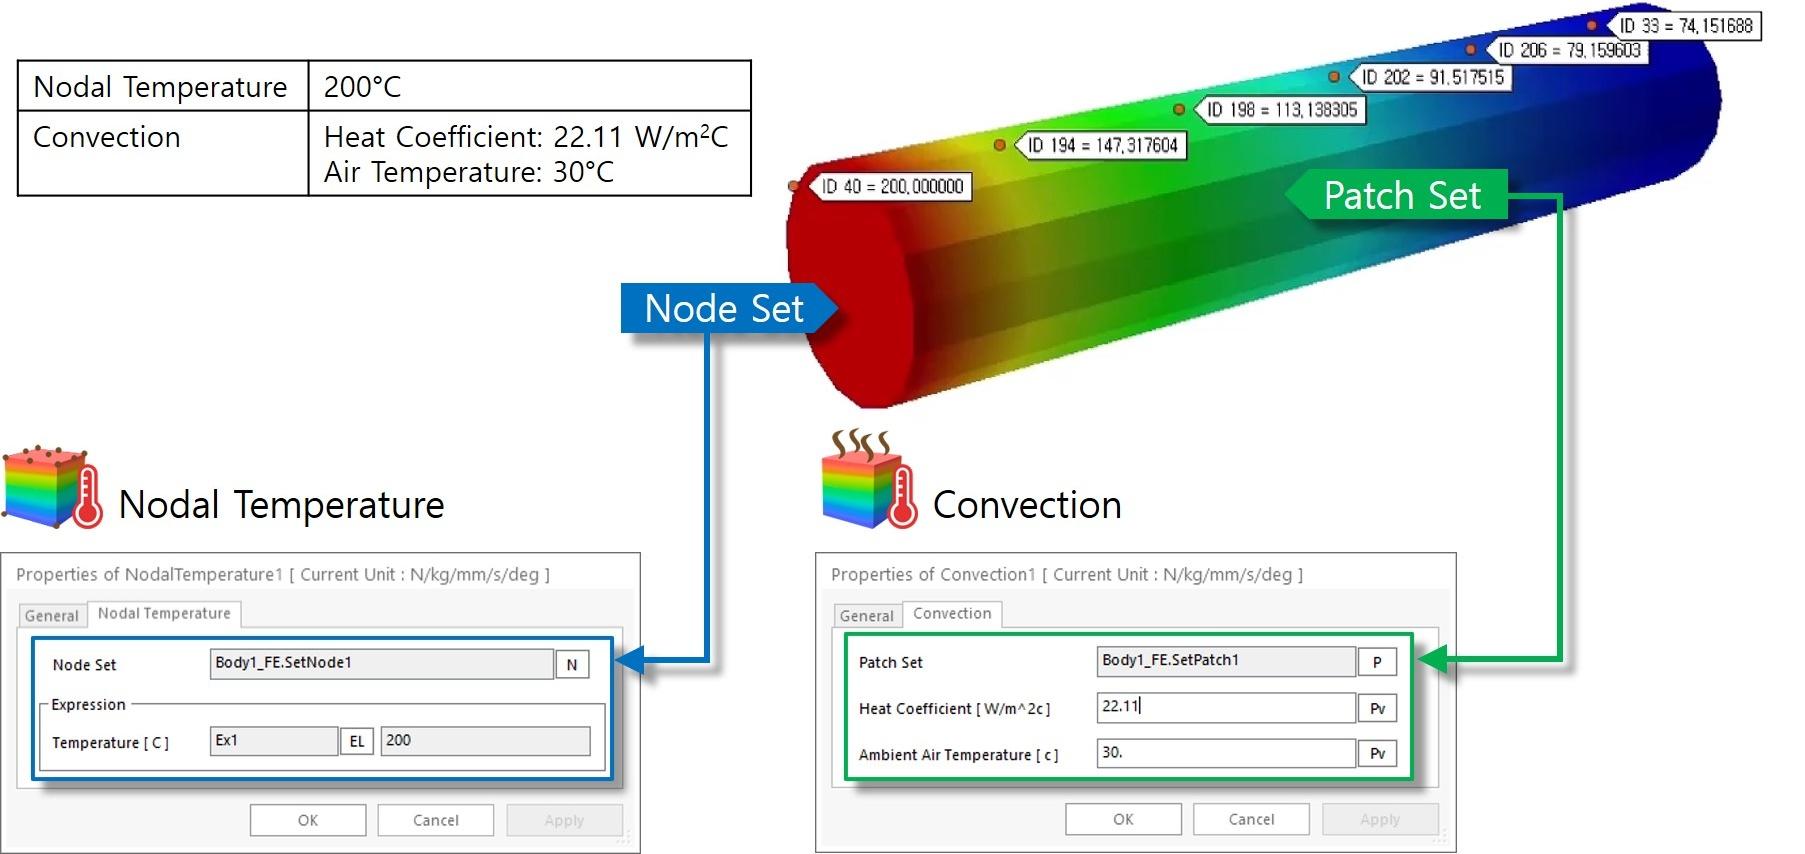Switch to General tab in NodalTemperature1 dialog
The image size is (1805, 854).
point(51,615)
